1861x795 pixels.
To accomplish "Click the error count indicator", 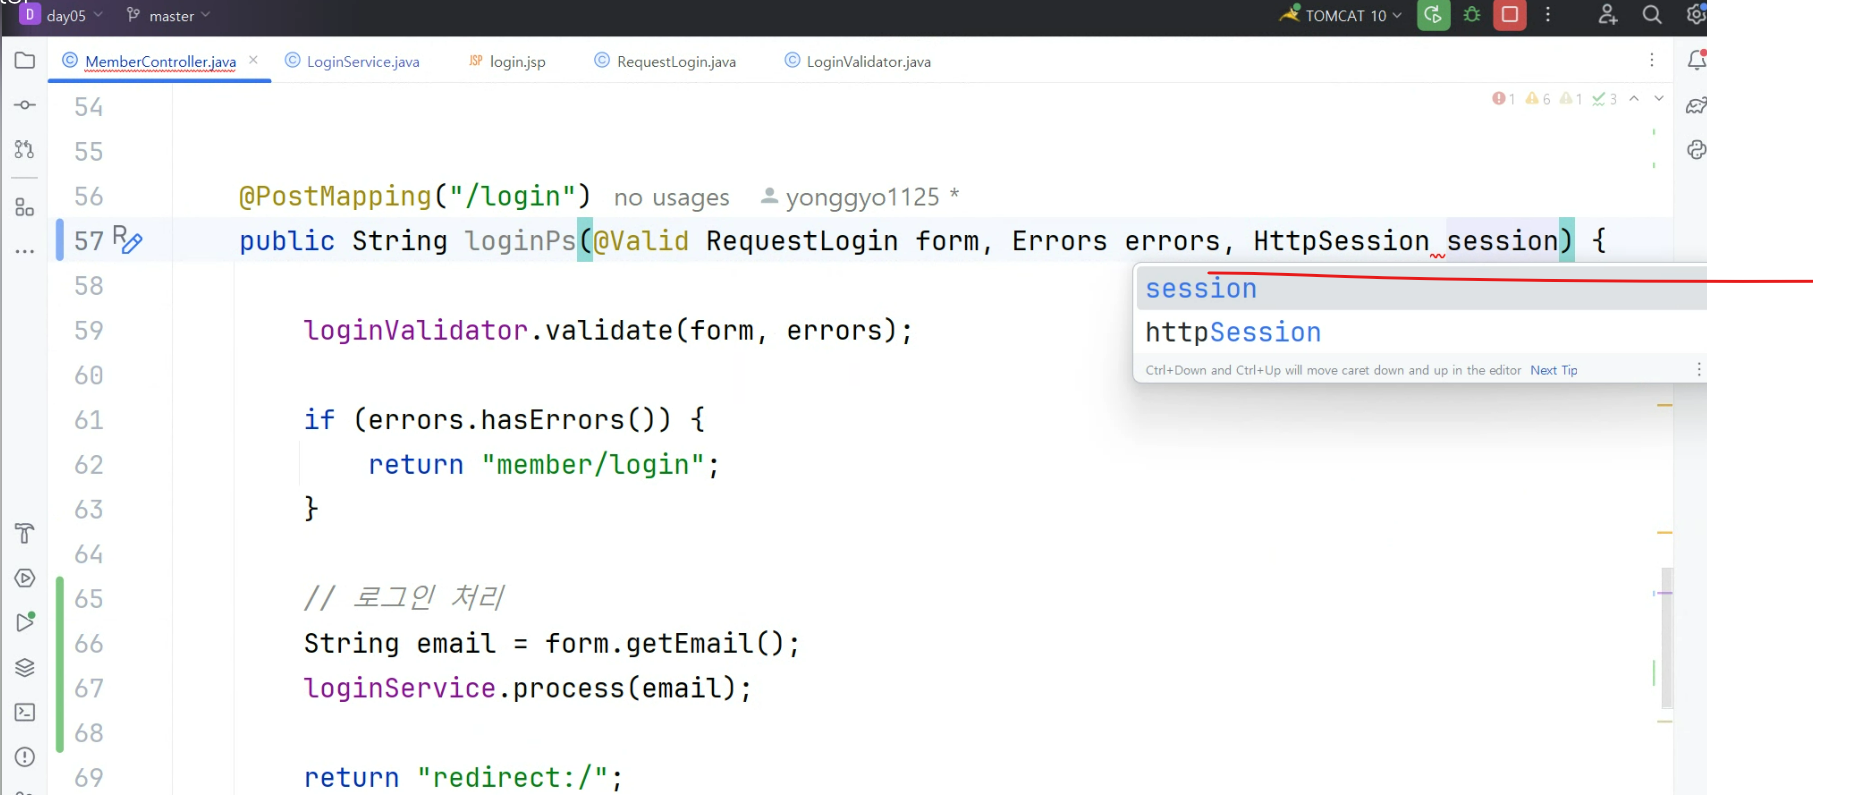I will (x=1503, y=98).
